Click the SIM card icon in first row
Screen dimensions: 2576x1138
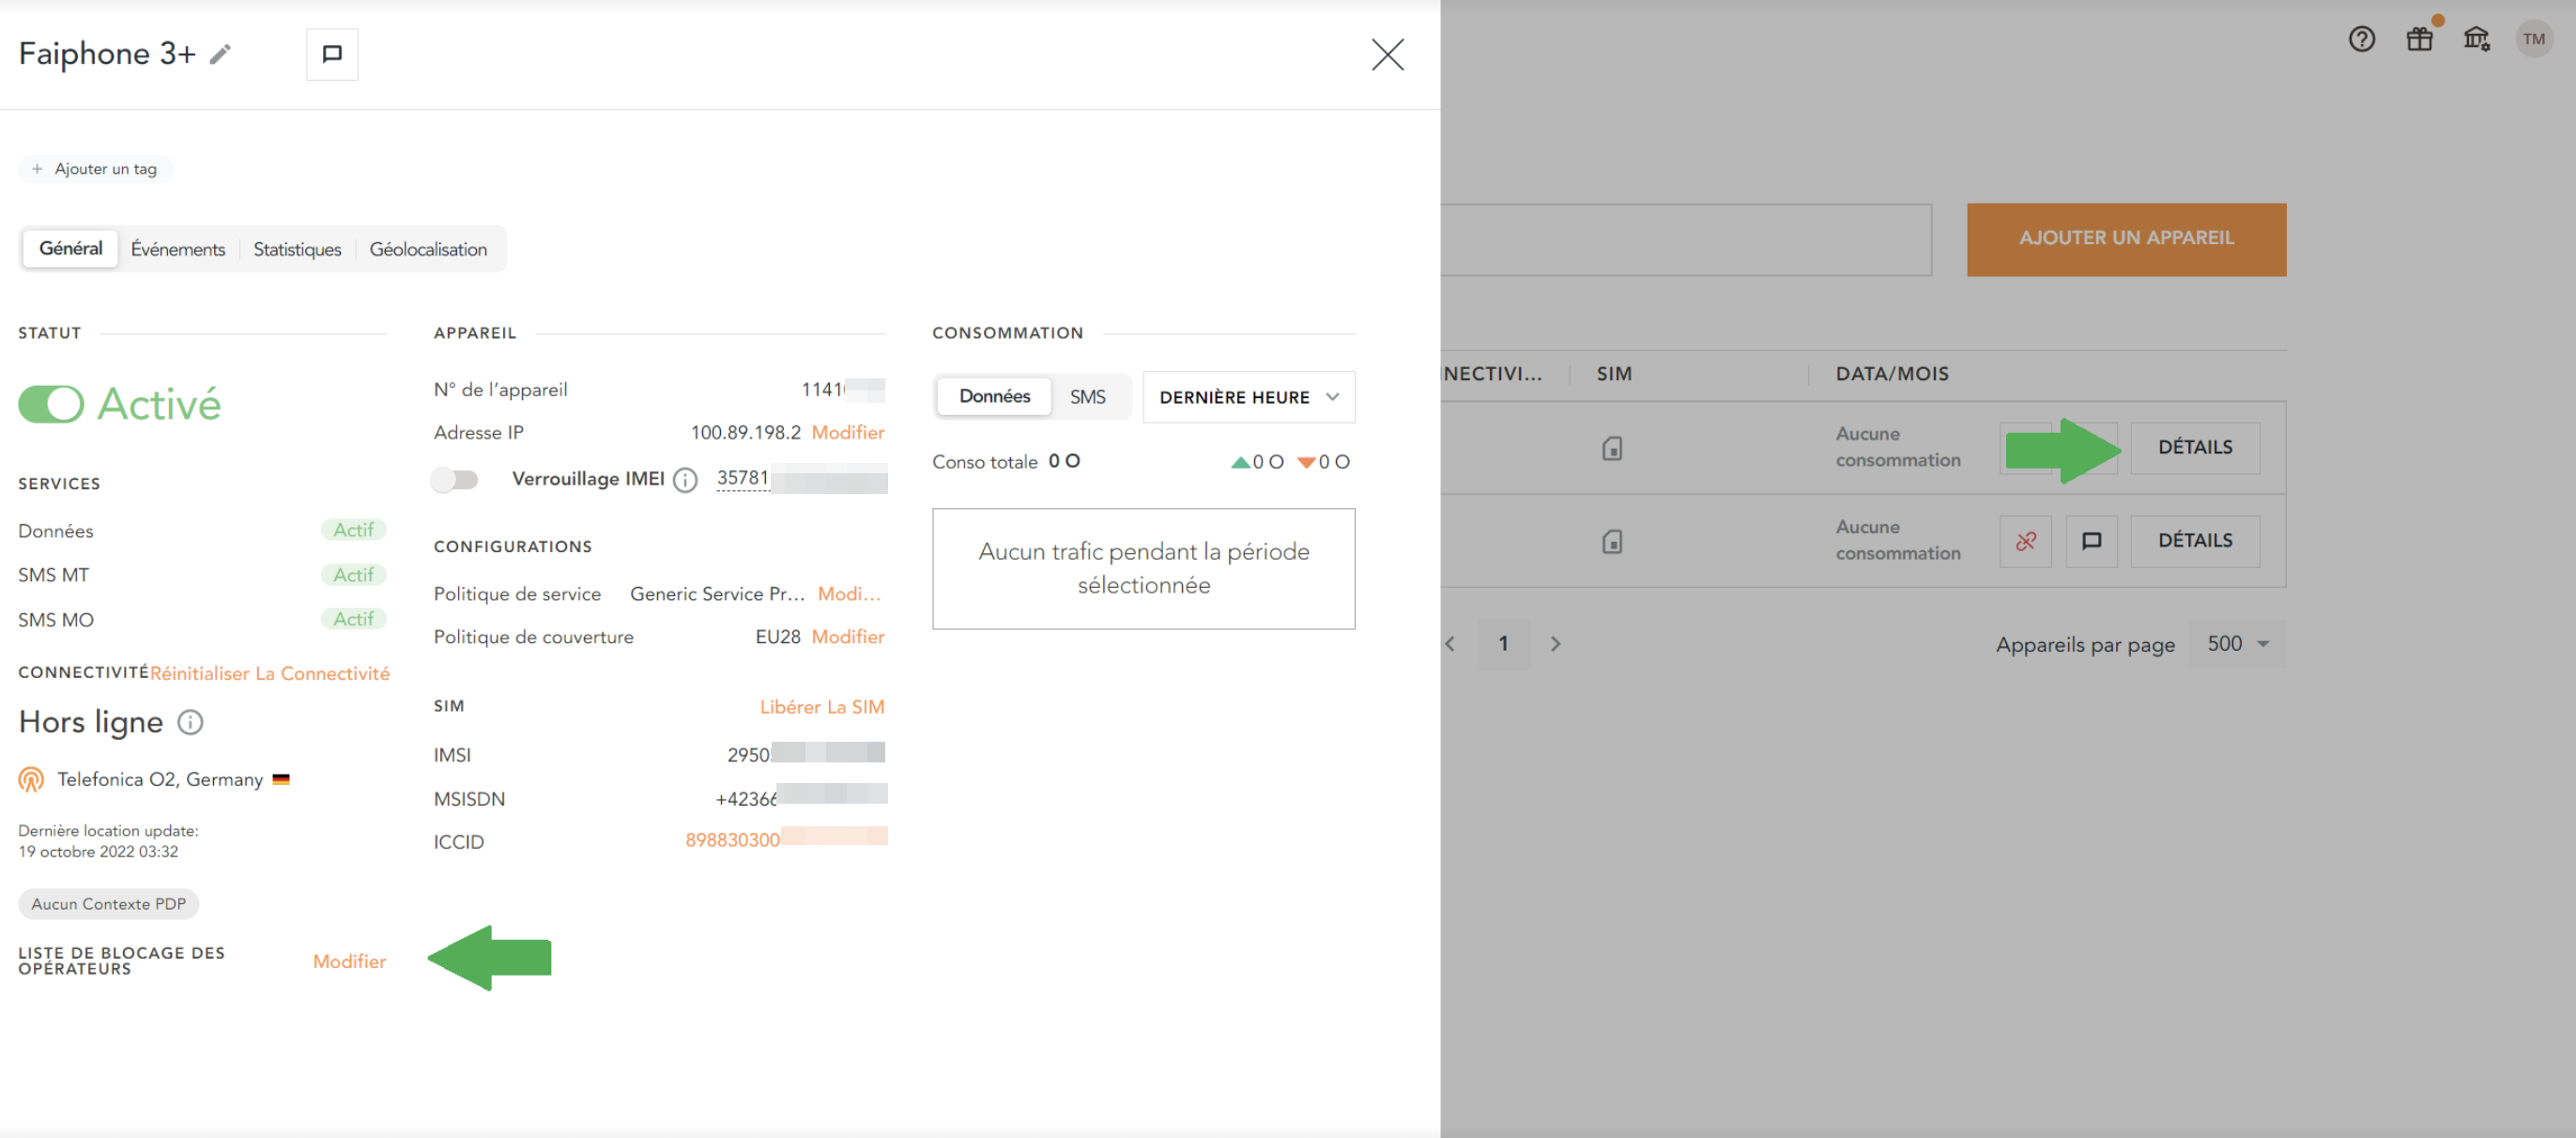1611,448
